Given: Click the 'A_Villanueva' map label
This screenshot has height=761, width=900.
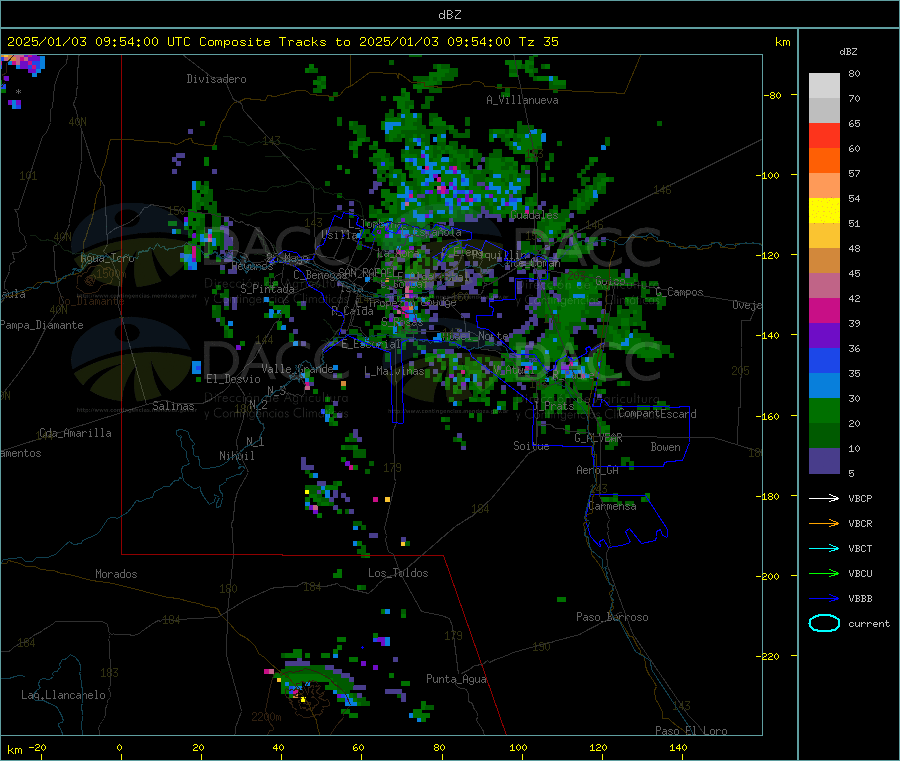Looking at the screenshot, I should coord(522,100).
